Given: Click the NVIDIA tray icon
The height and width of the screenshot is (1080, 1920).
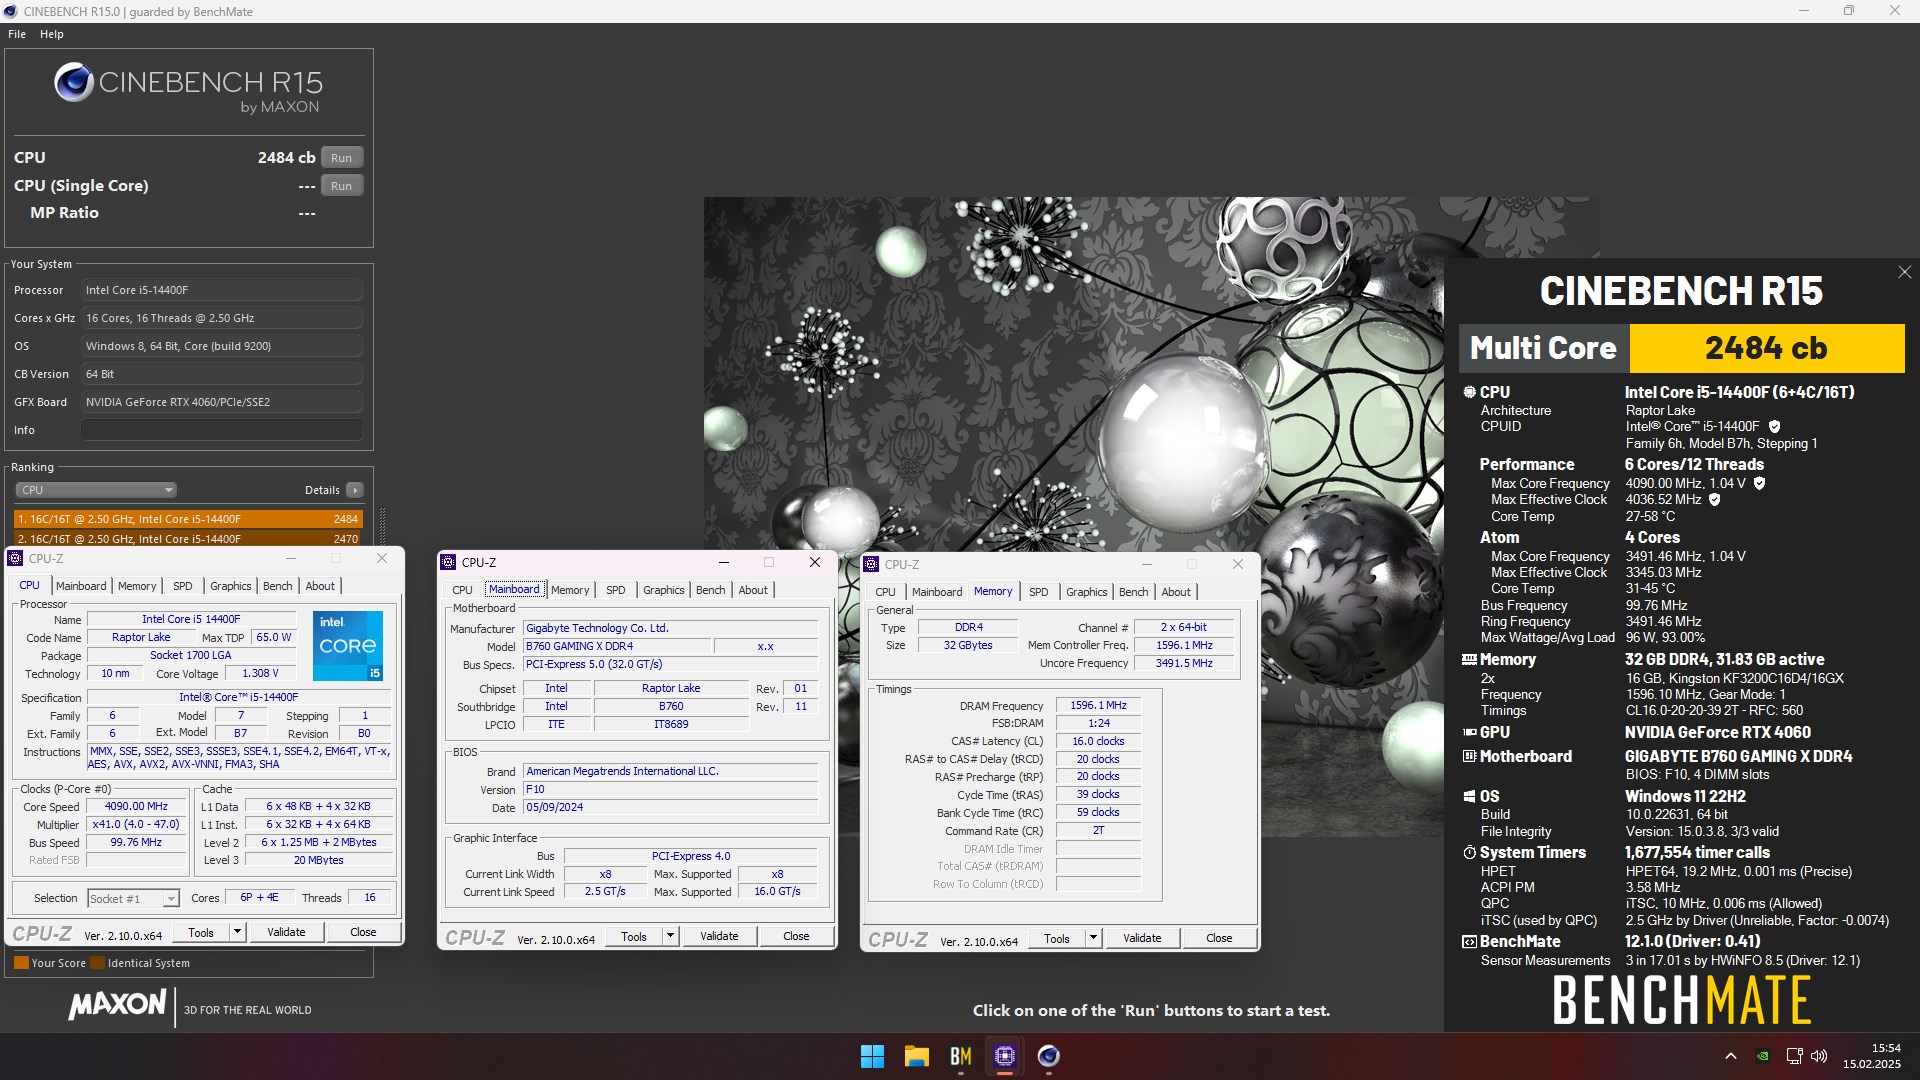Looking at the screenshot, I should [x=1763, y=1056].
